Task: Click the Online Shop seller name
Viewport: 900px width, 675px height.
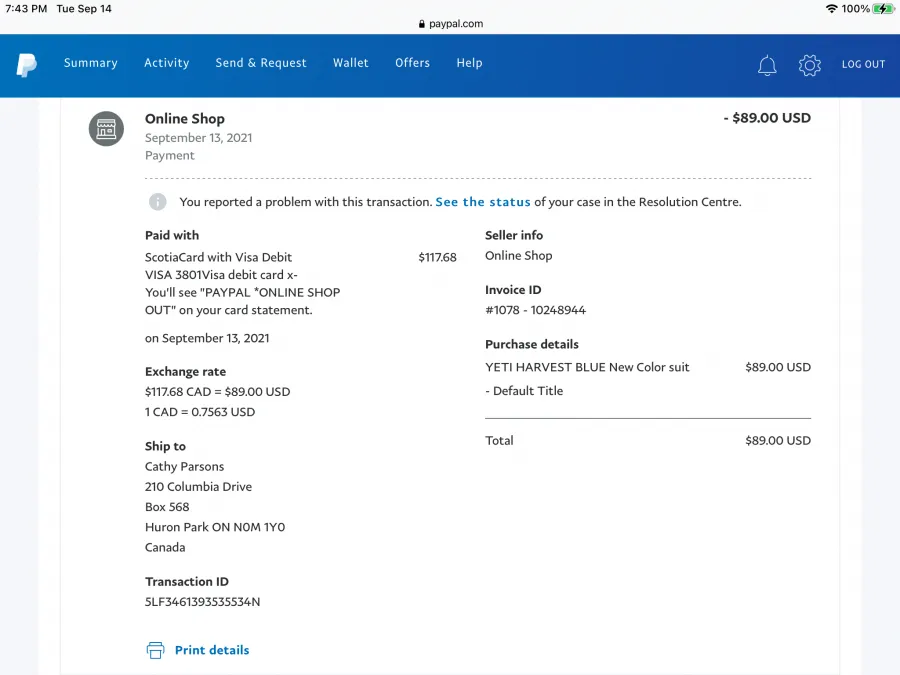Action: [519, 256]
